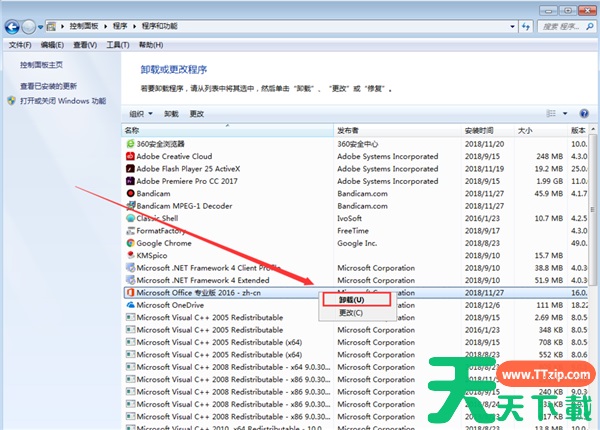
Task: Sort by the 大小 column header
Action: click(541, 130)
